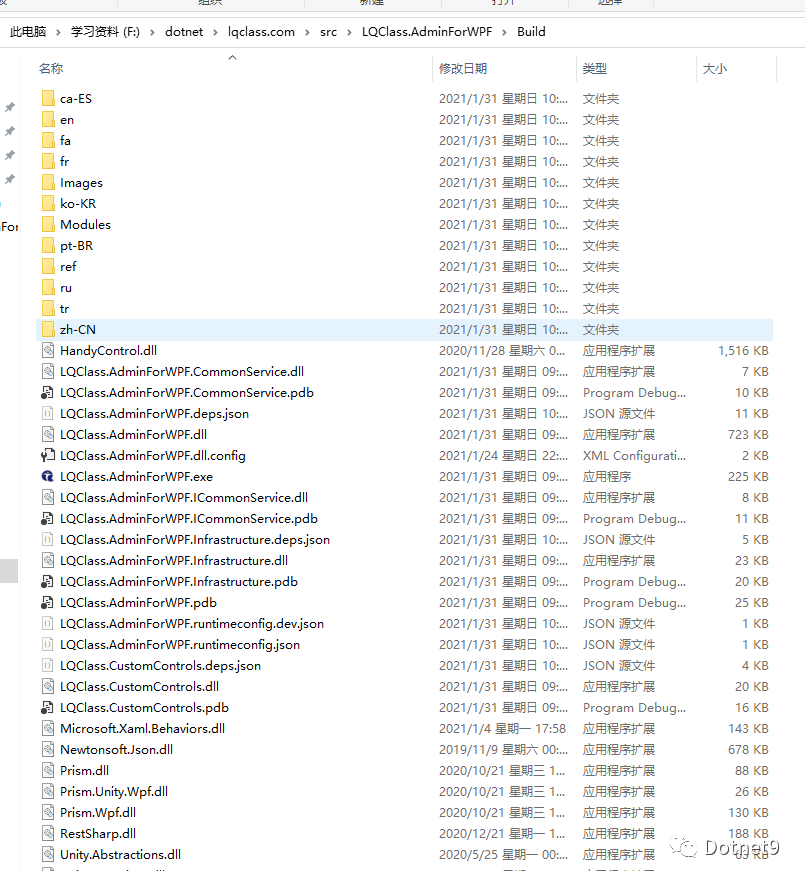Select the Images folder icon

(48, 183)
